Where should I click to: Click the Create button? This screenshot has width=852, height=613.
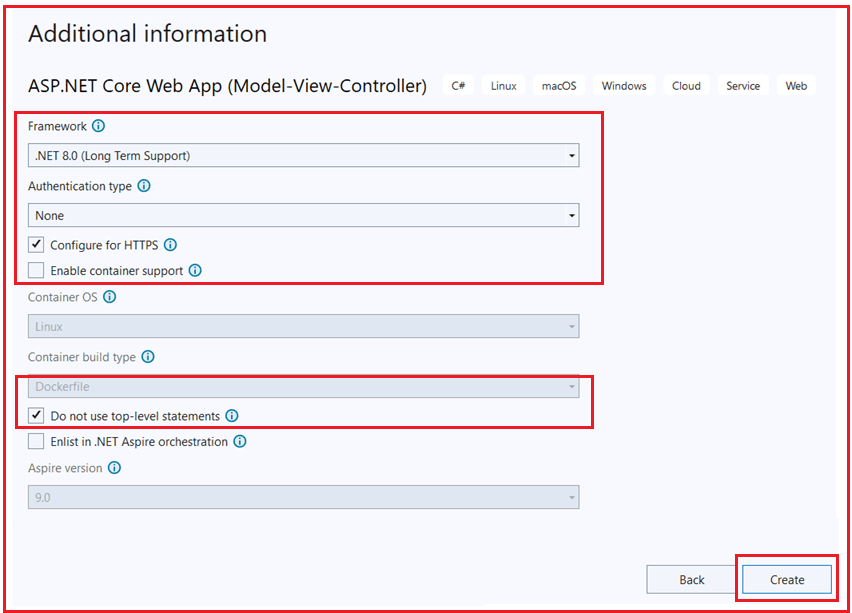[x=787, y=579]
